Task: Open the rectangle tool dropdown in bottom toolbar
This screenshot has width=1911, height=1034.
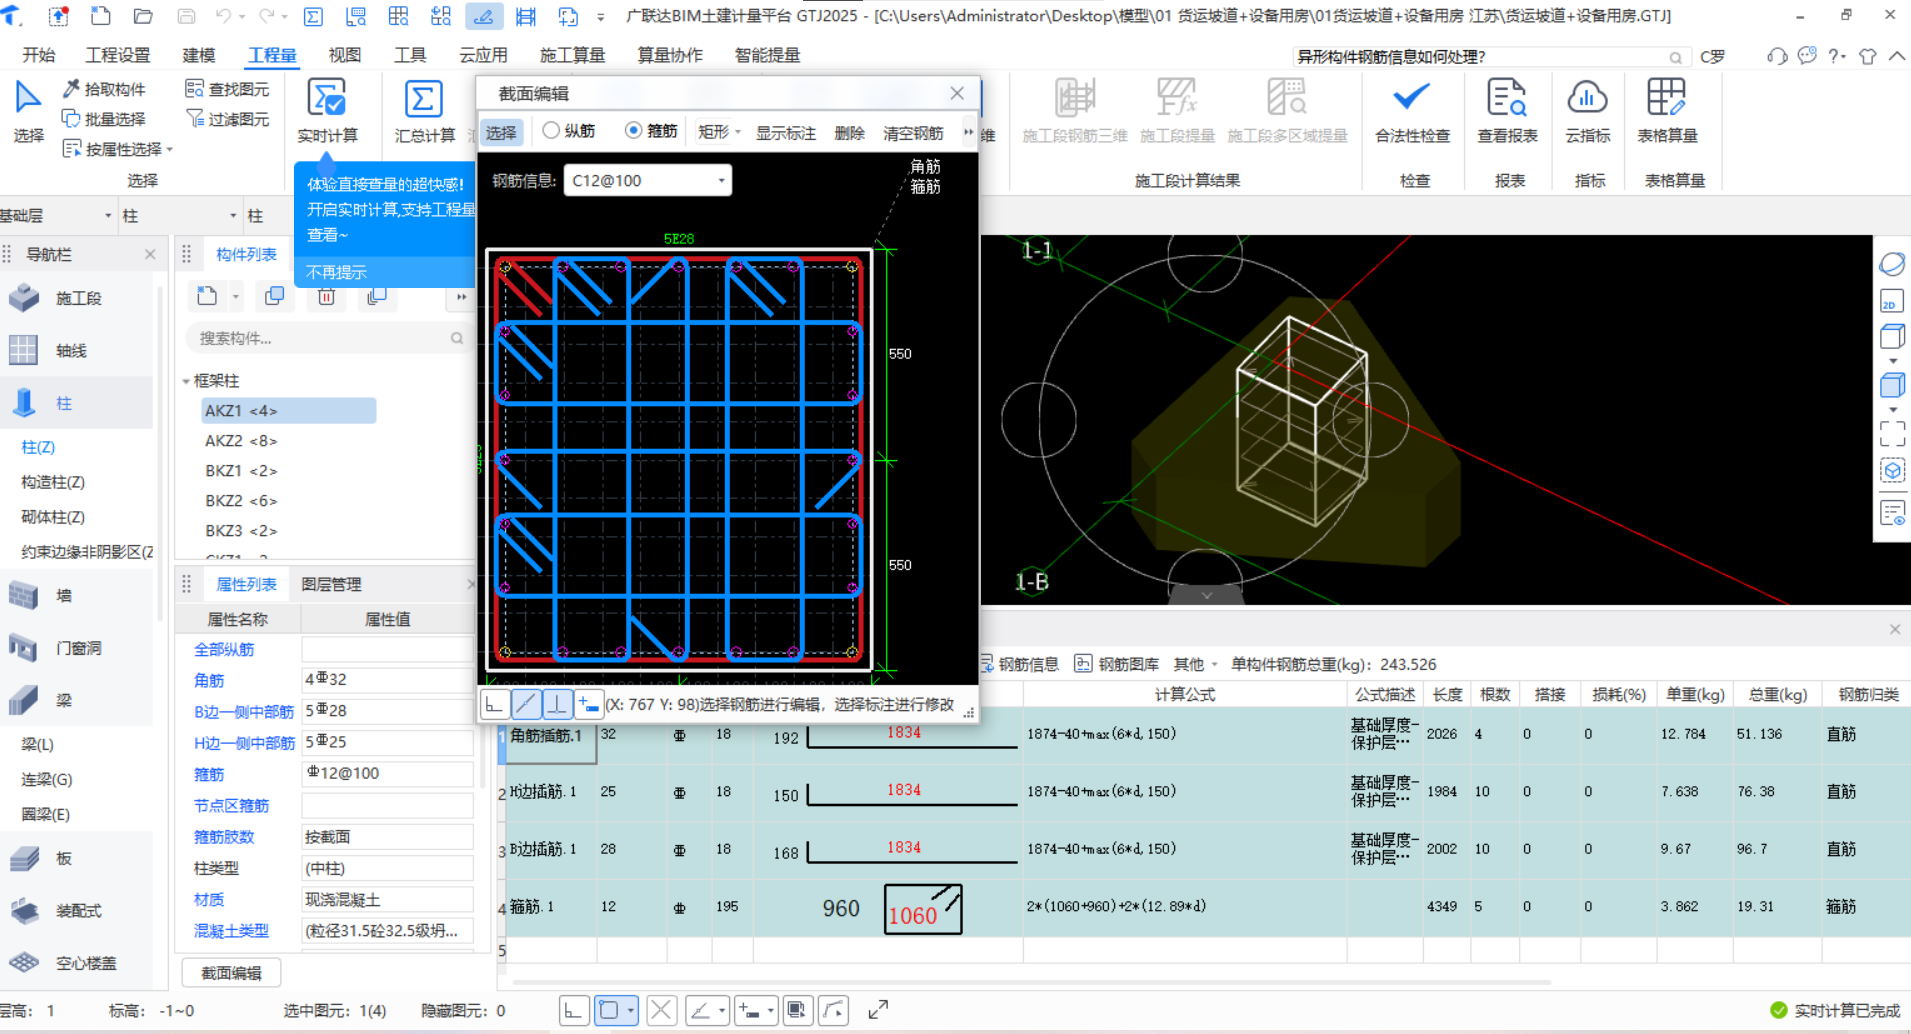Action: pyautogui.click(x=631, y=1010)
